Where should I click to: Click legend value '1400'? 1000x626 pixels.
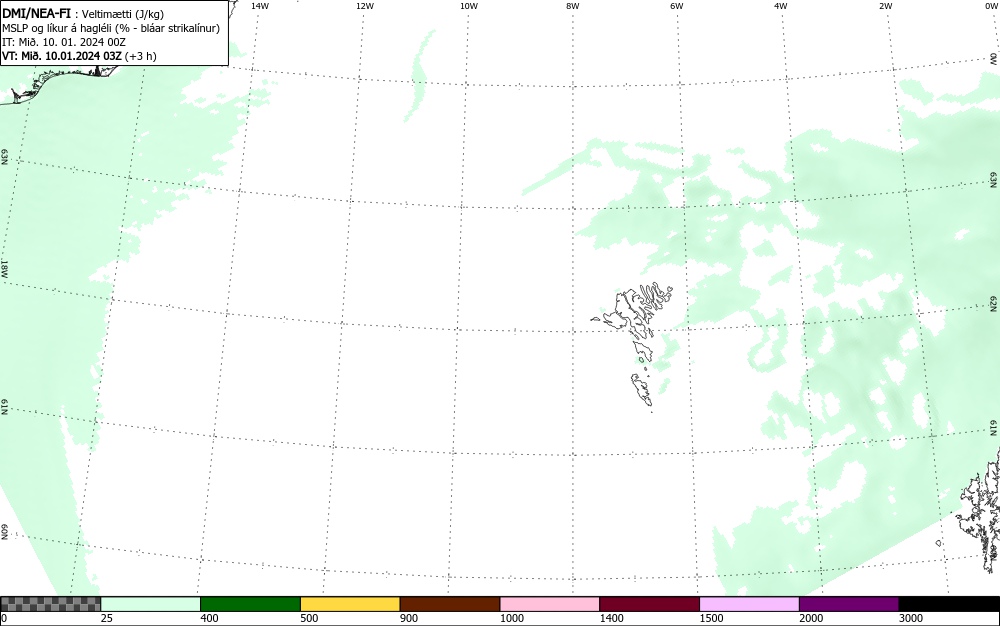pyautogui.click(x=612, y=618)
